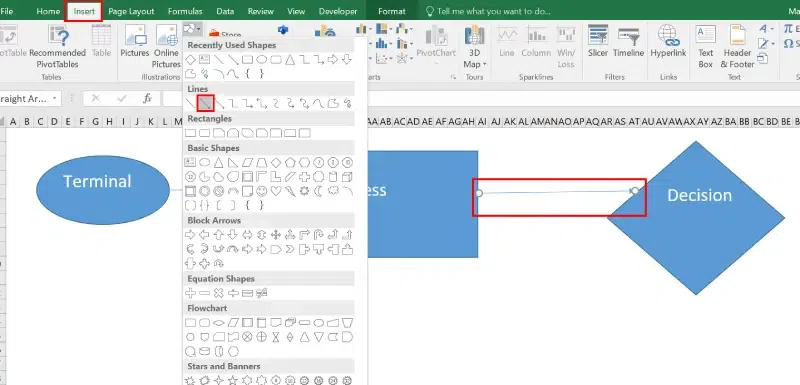Pick the text box in Recently Used Shapes
Viewport: 800px width, 385px height.
(204, 60)
